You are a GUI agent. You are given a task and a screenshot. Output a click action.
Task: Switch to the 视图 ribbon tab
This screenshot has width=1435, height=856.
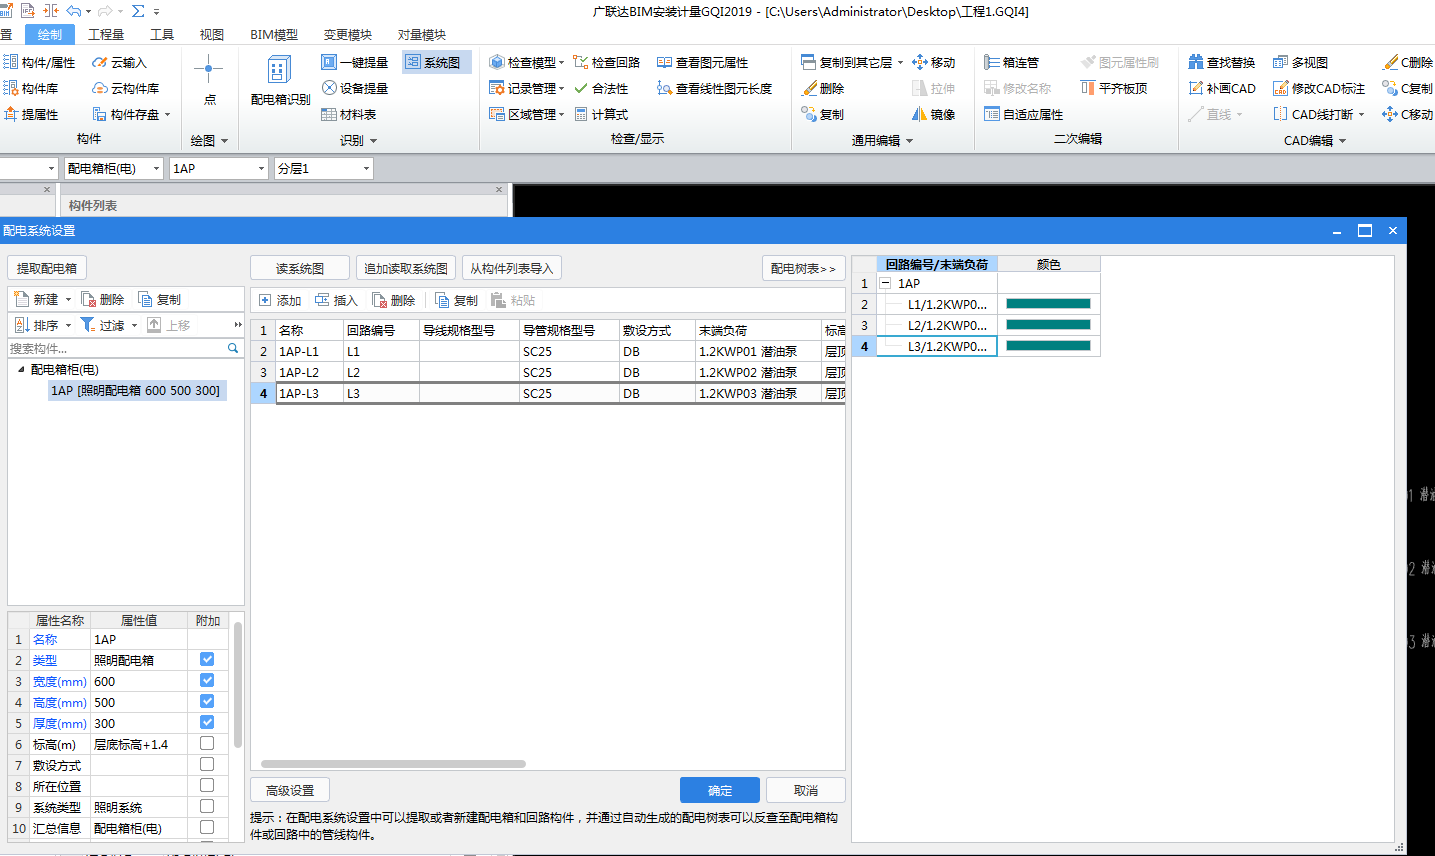coord(212,34)
